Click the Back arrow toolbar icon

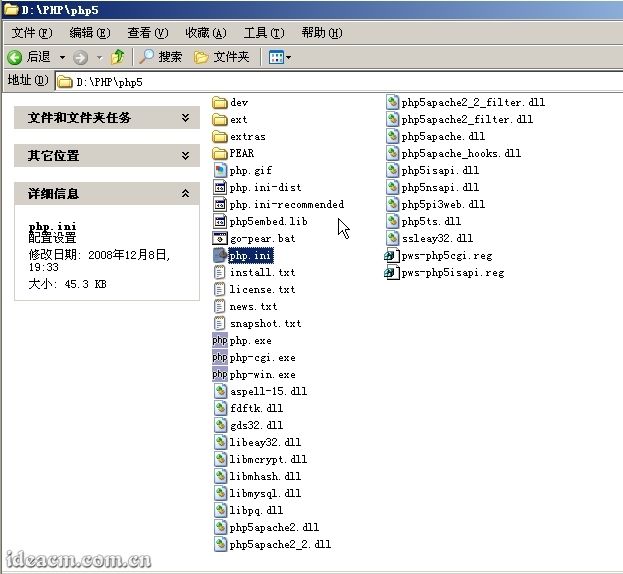point(16,57)
